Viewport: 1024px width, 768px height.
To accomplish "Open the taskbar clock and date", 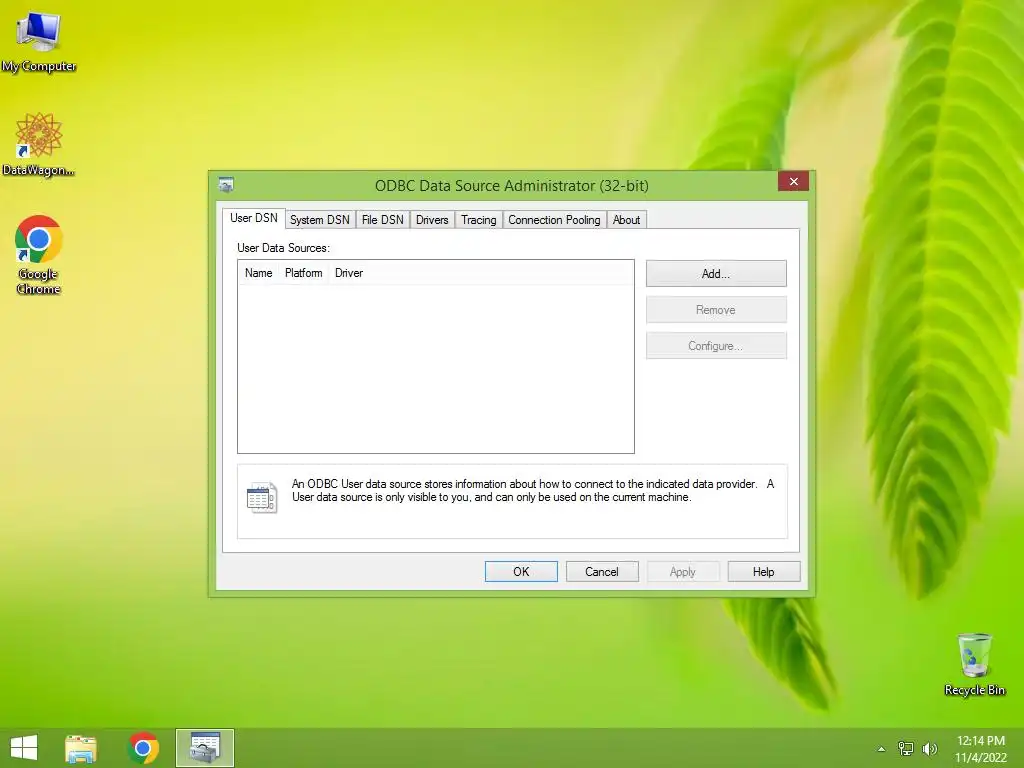I will click(x=980, y=749).
